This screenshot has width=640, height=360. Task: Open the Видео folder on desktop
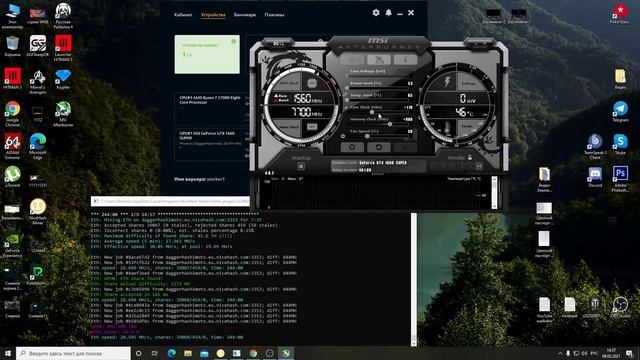pyautogui.click(x=620, y=78)
